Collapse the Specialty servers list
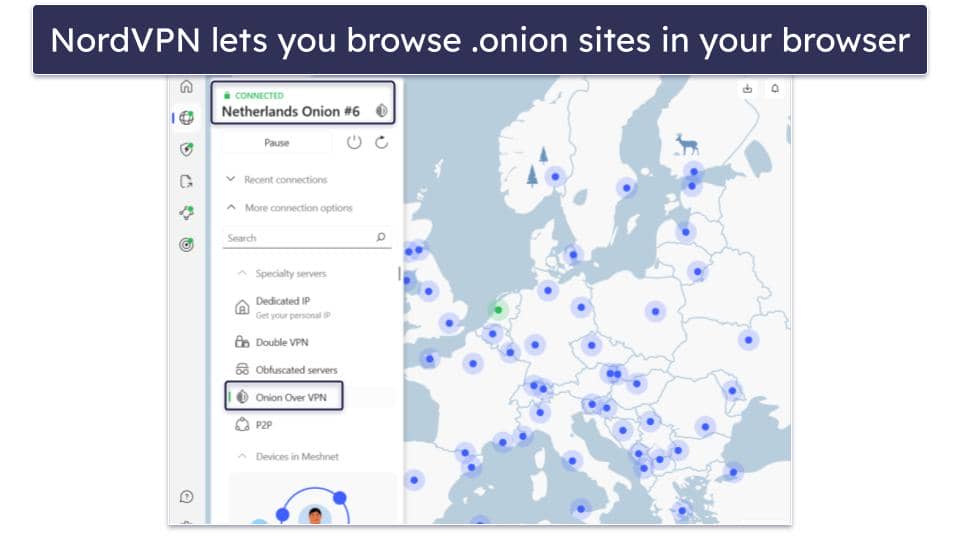 pos(282,273)
